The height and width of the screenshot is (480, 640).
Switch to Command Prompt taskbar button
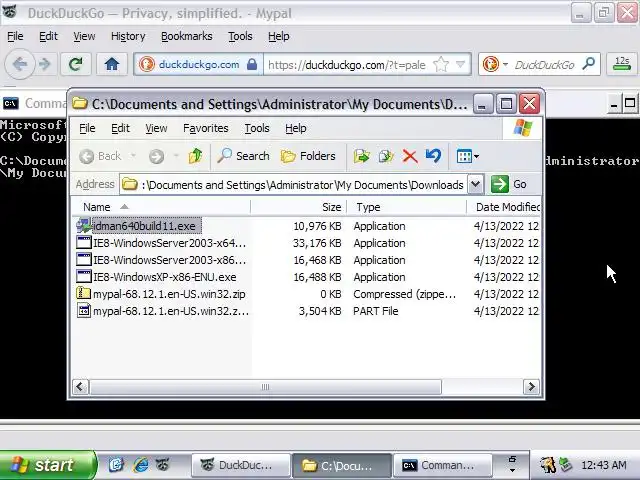442,465
